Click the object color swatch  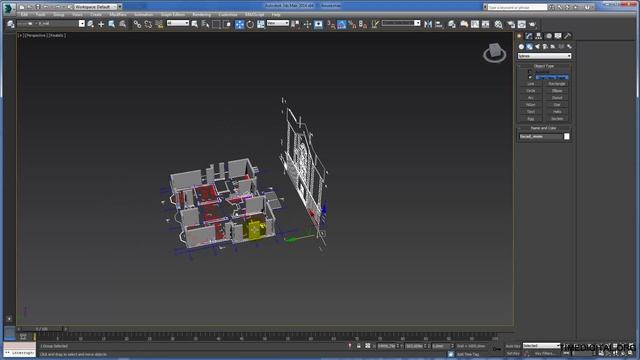click(567, 137)
